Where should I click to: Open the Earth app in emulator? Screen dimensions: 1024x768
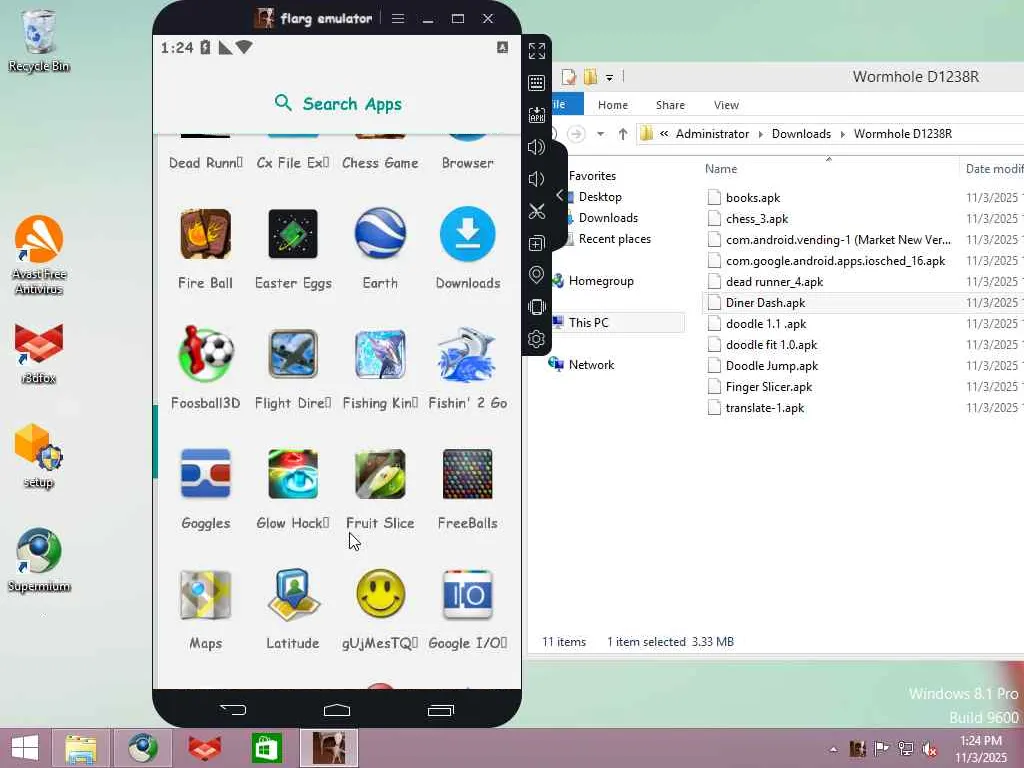[x=380, y=234]
